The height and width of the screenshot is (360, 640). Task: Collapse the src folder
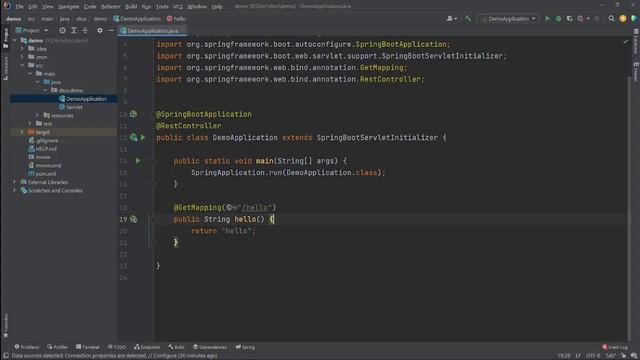click(x=22, y=65)
